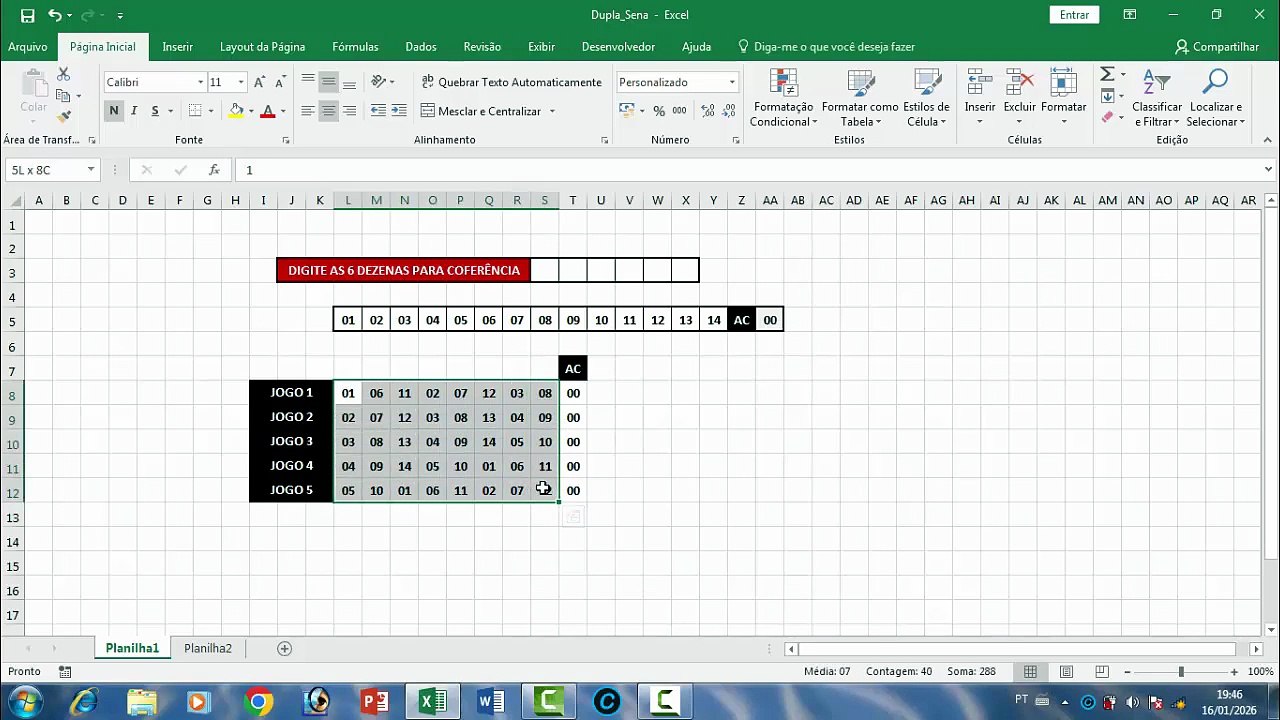Image resolution: width=1280 pixels, height=720 pixels.
Task: Cut the selected cells with scissors icon
Action: pos(64,74)
